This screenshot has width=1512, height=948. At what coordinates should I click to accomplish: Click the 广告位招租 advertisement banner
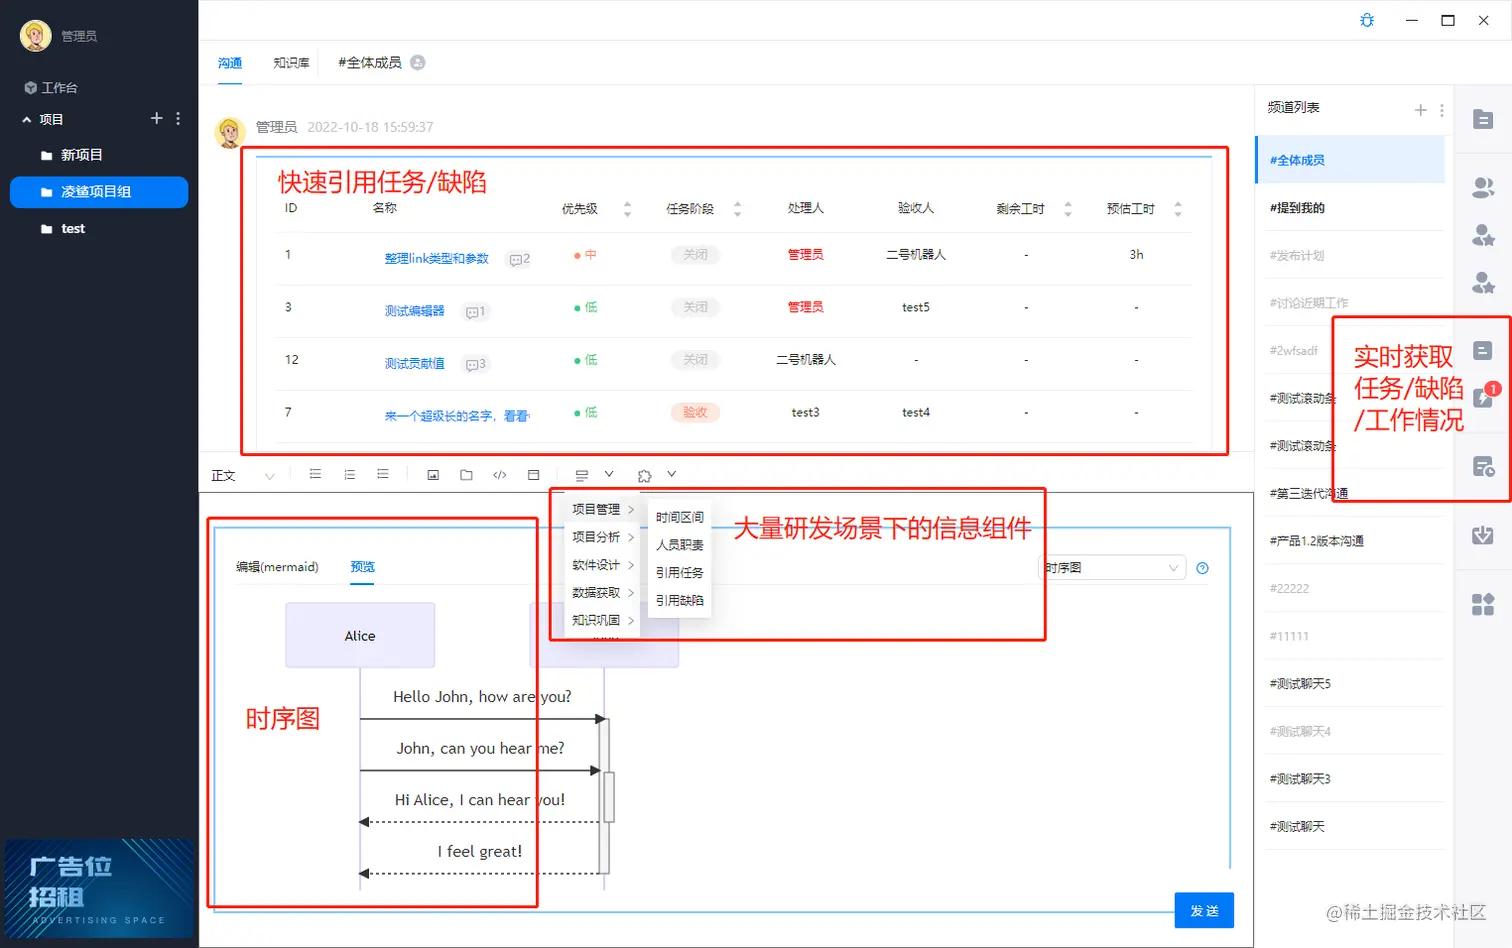(x=99, y=889)
